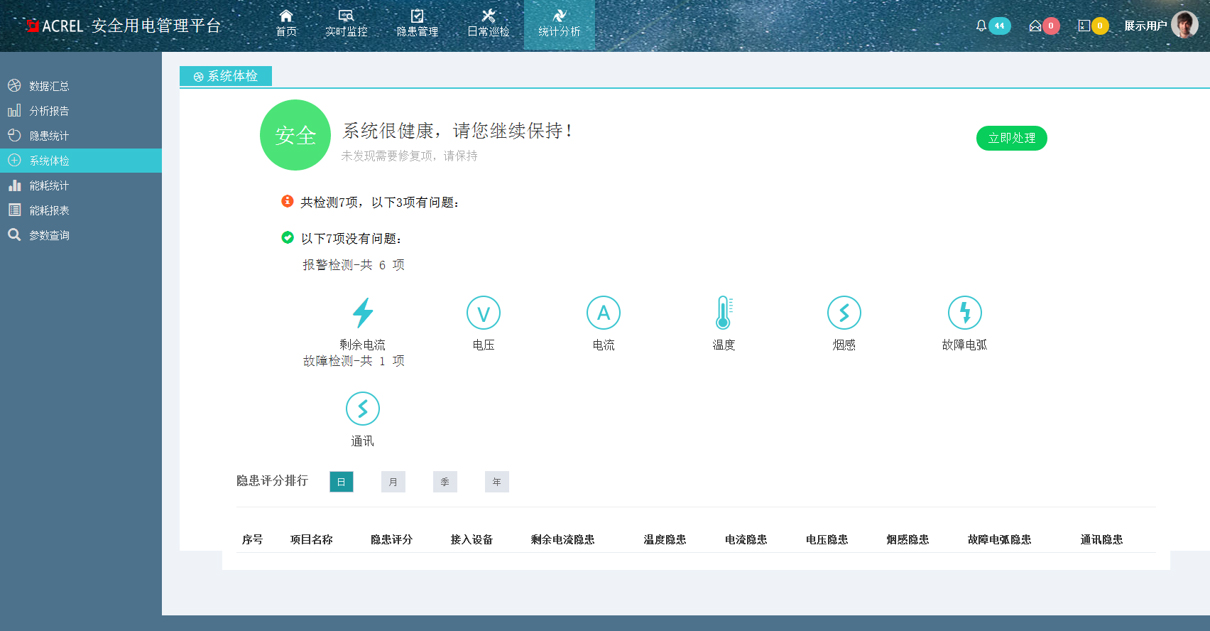Switch to the 实时监控 tab

point(346,24)
